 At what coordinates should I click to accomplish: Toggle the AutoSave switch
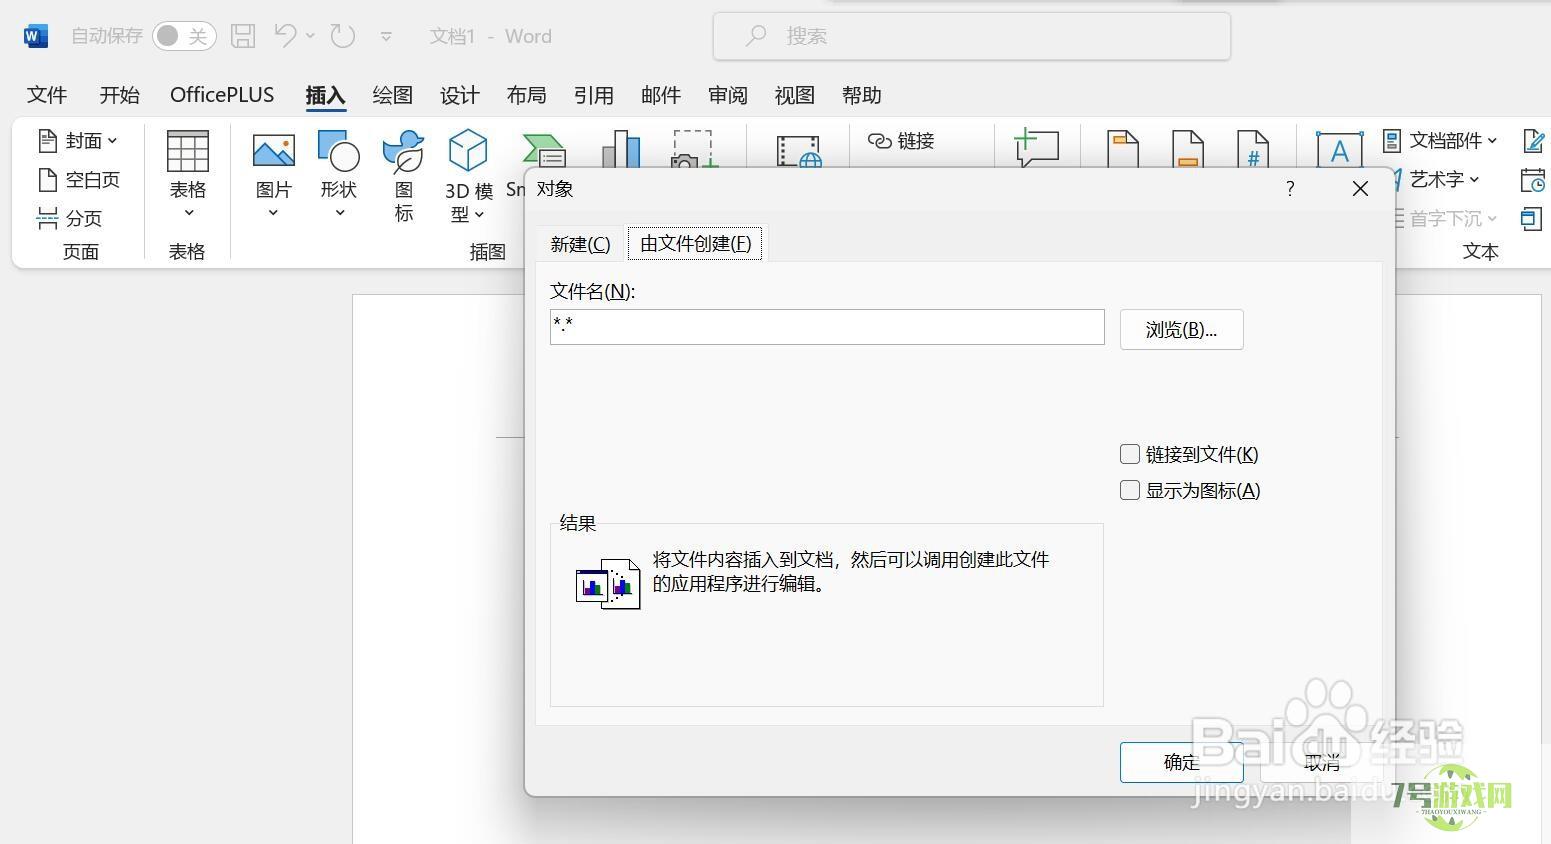pyautogui.click(x=184, y=36)
